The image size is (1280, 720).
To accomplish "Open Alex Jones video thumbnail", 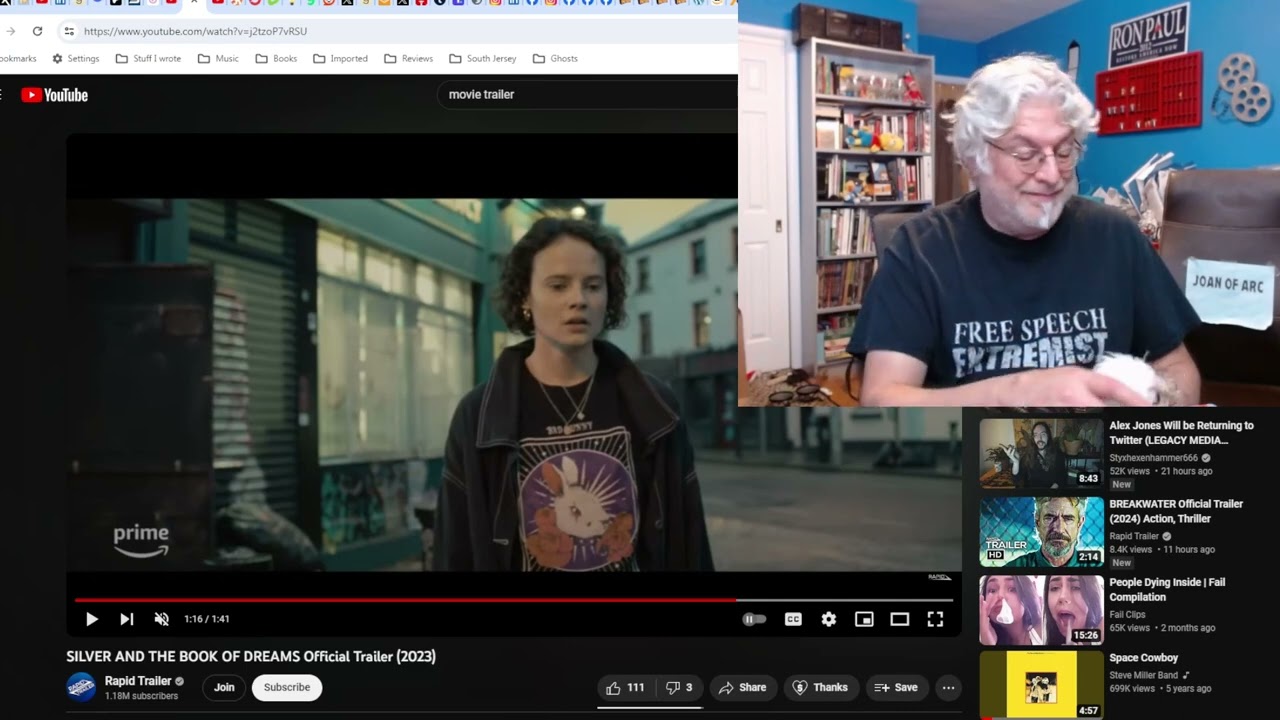I will pos(1041,454).
